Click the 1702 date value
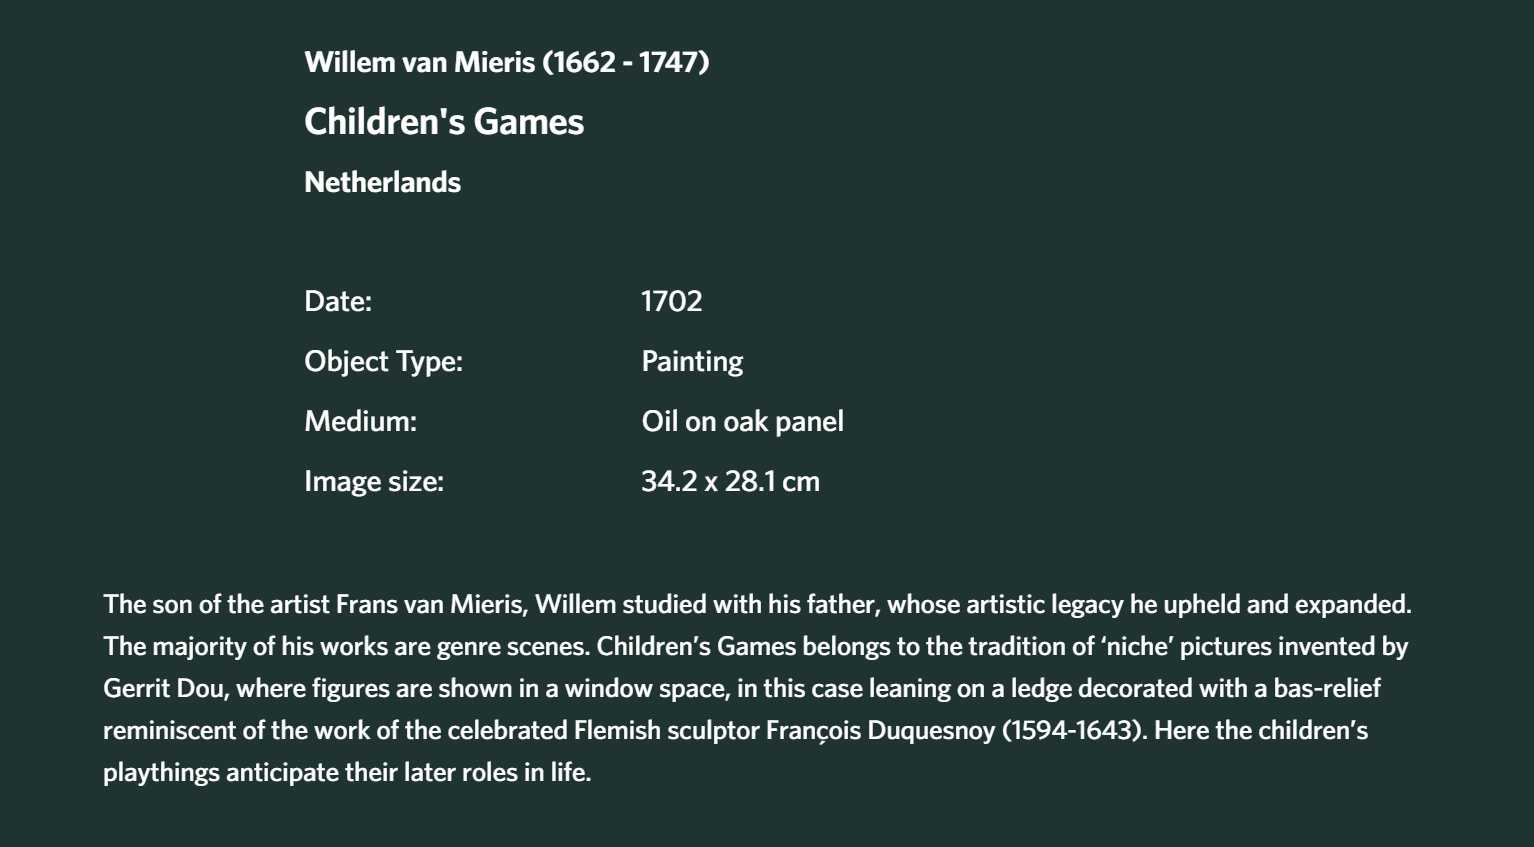The height and width of the screenshot is (847, 1534). click(x=671, y=301)
